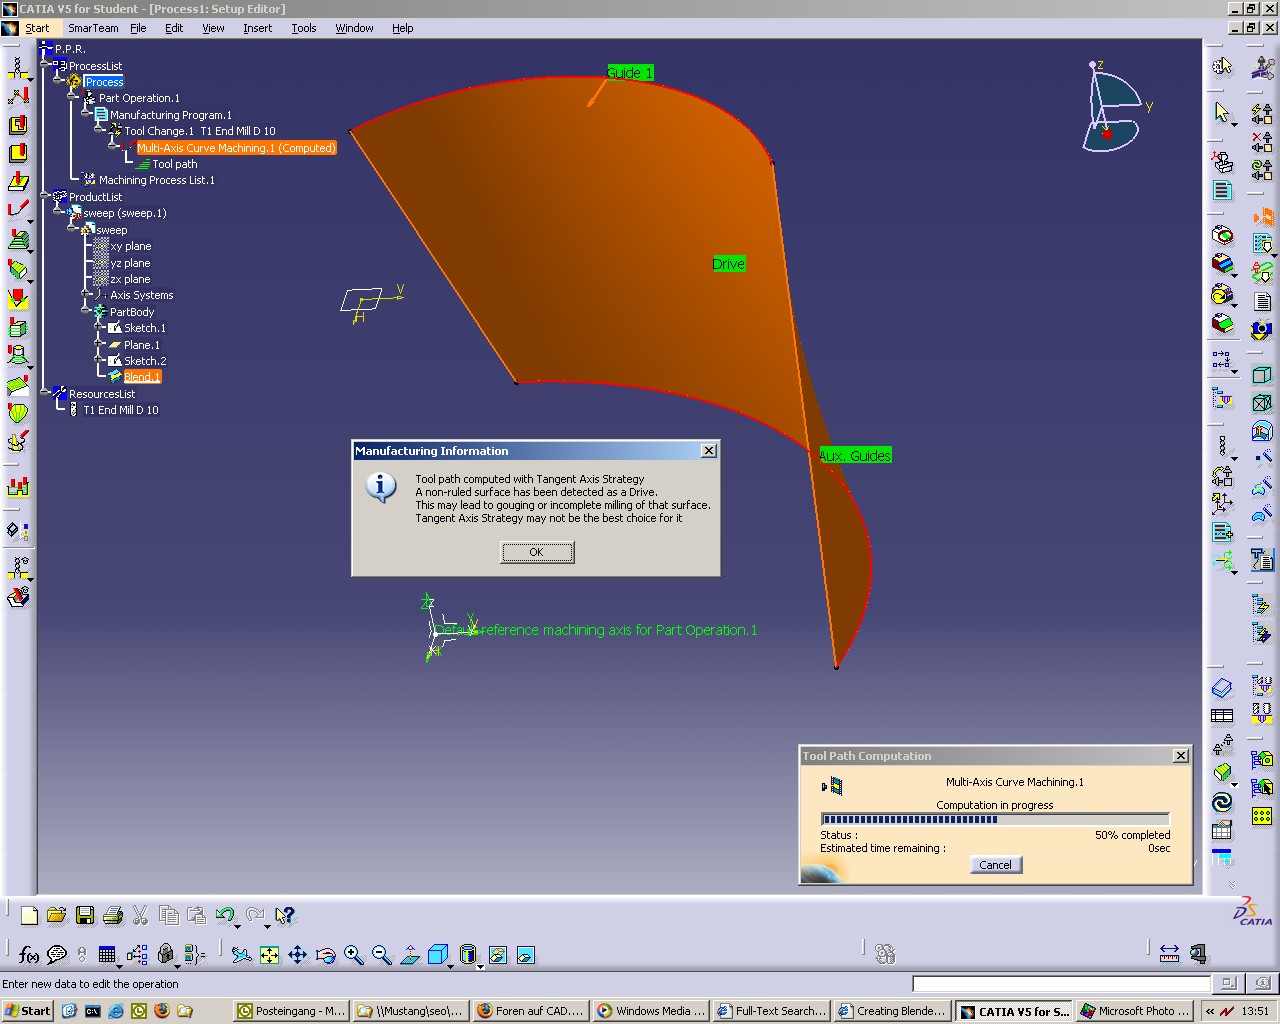
Task: Click the Zoom Out magnifier
Action: pos(381,955)
